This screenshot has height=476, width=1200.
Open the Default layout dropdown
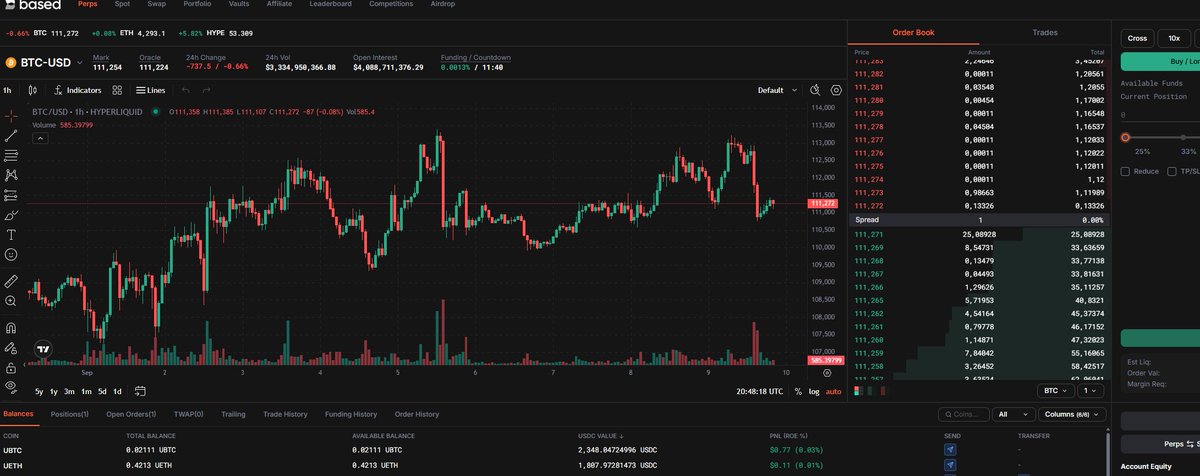click(x=777, y=90)
